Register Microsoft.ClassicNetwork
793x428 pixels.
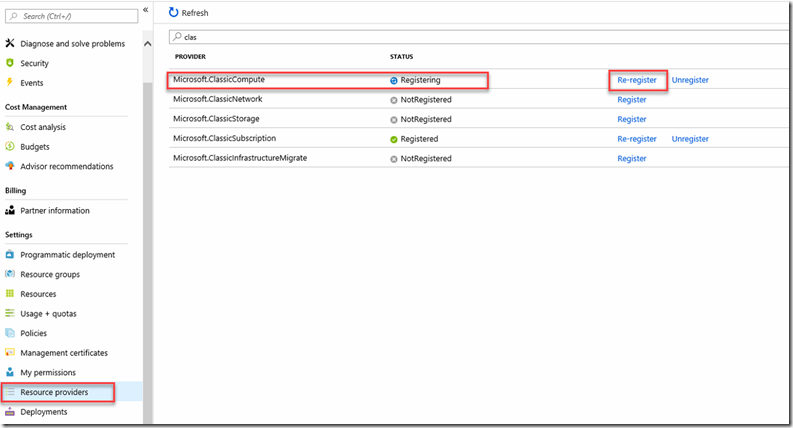[632, 100]
